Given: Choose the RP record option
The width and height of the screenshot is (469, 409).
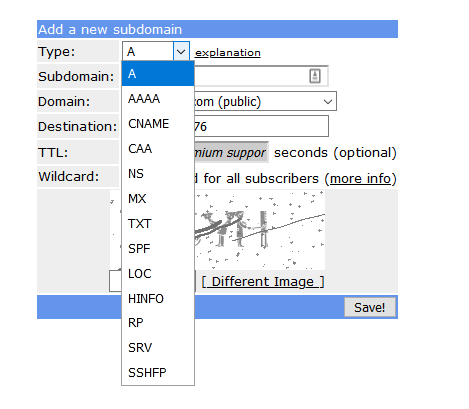Looking at the screenshot, I should (x=158, y=323).
